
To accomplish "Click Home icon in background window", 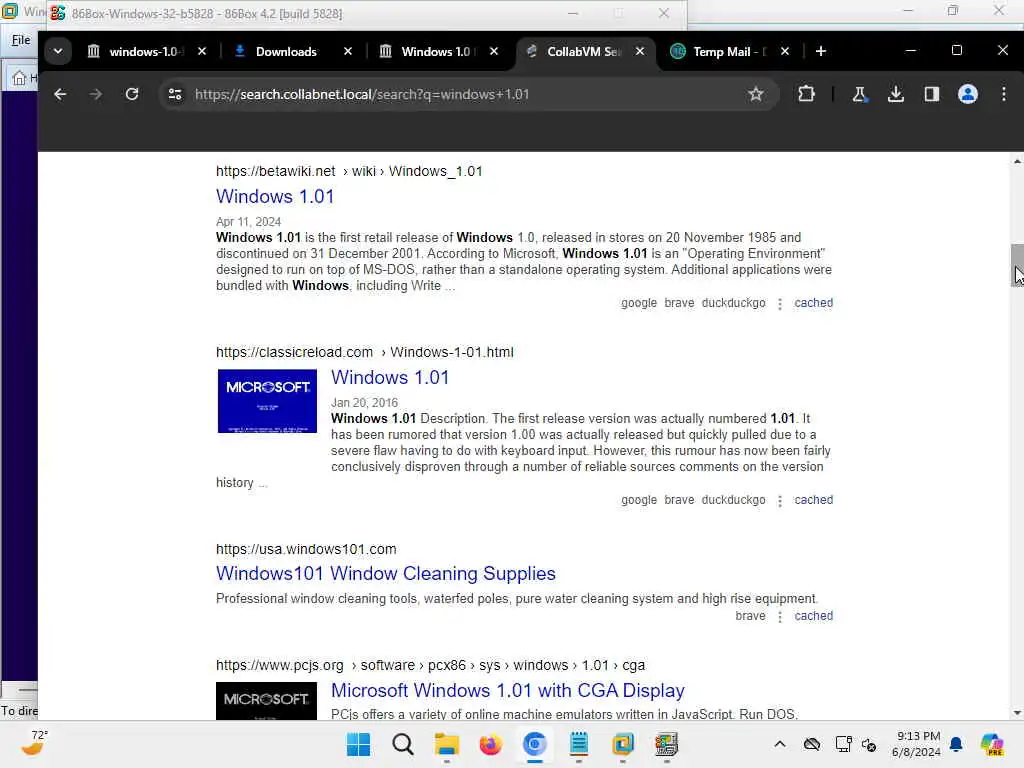I will (x=19, y=78).
